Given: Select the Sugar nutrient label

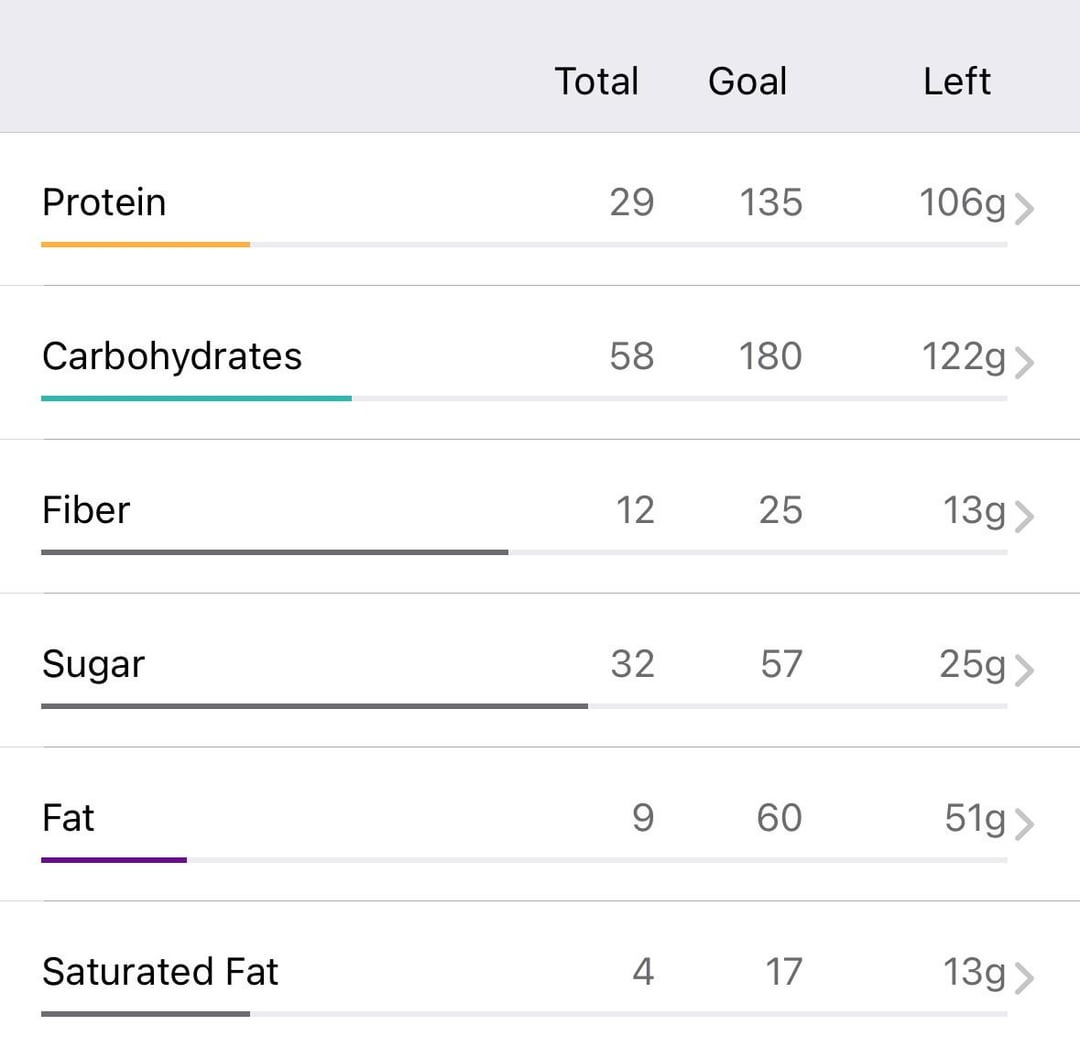Looking at the screenshot, I should (x=93, y=665).
